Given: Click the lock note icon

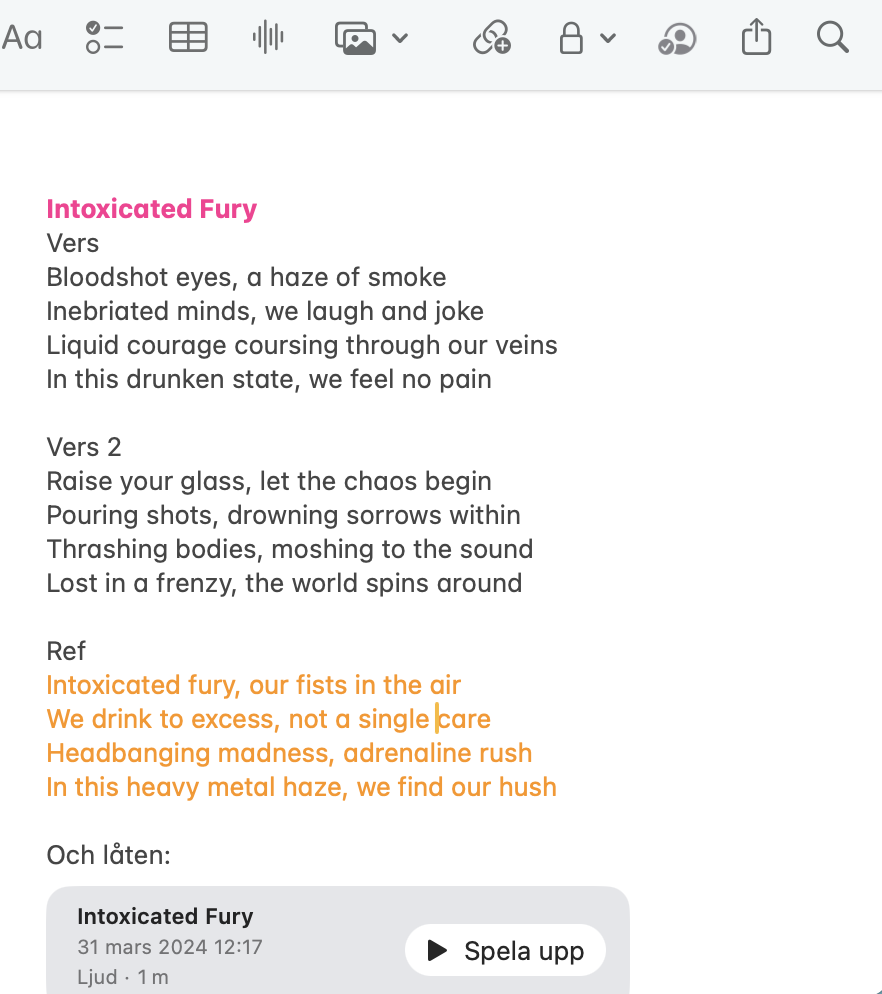Looking at the screenshot, I should [571, 39].
